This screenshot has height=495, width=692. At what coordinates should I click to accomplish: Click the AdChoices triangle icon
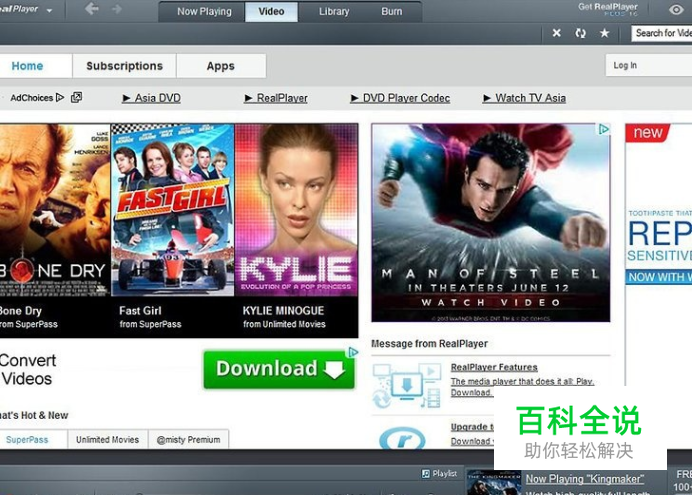(x=60, y=98)
